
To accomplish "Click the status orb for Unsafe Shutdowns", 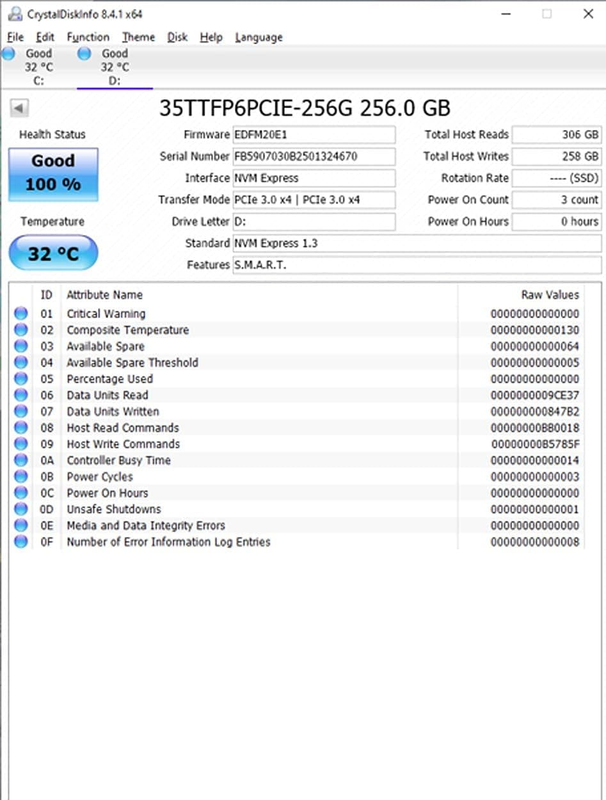I will pyautogui.click(x=21, y=509).
